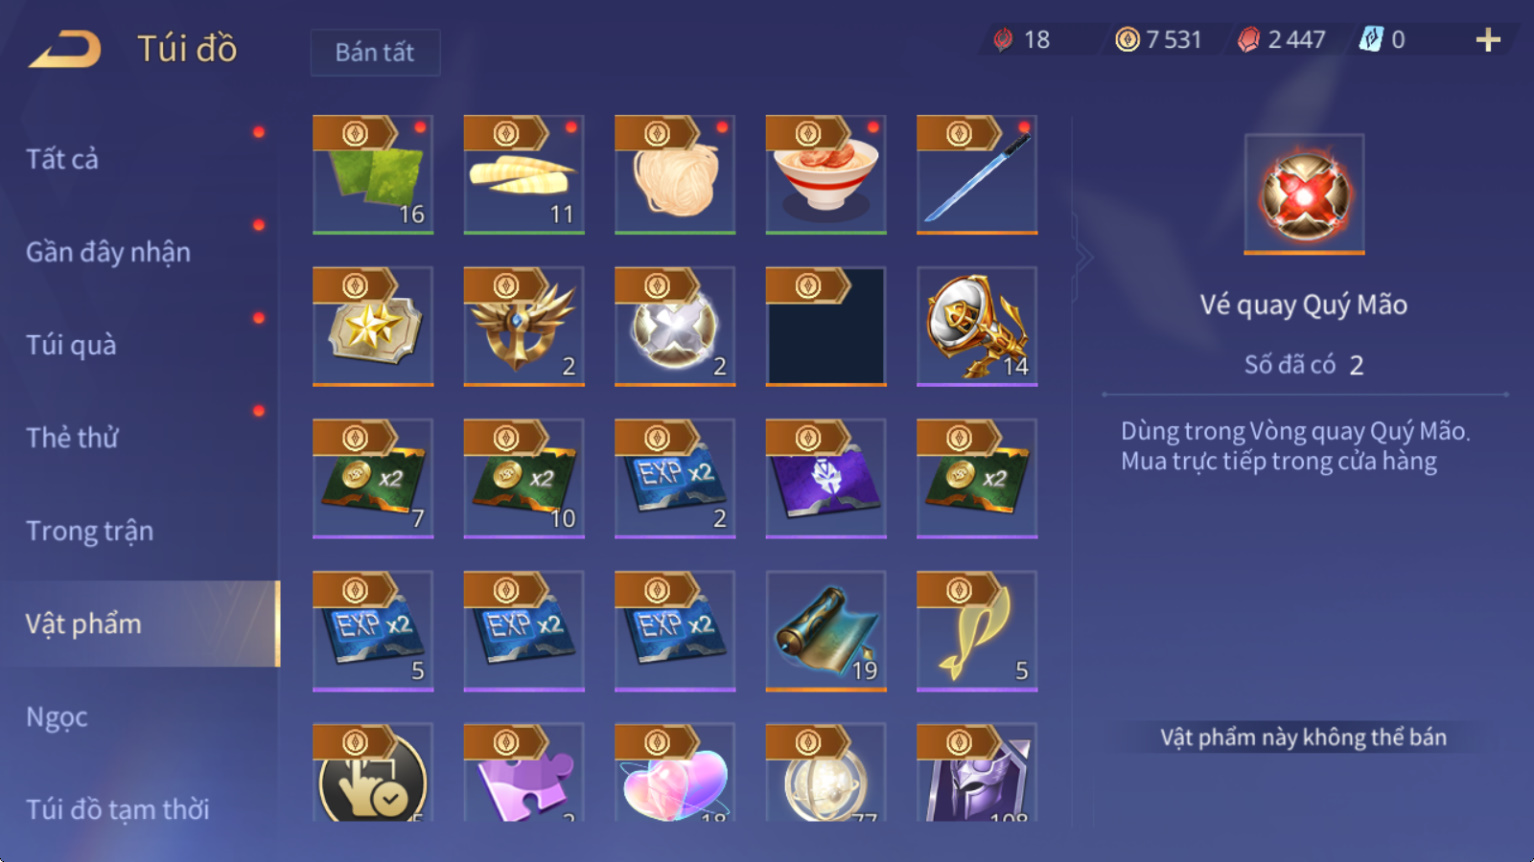Pick the golden horn item with 14
Image resolution: width=1534 pixels, height=862 pixels.
(x=977, y=327)
